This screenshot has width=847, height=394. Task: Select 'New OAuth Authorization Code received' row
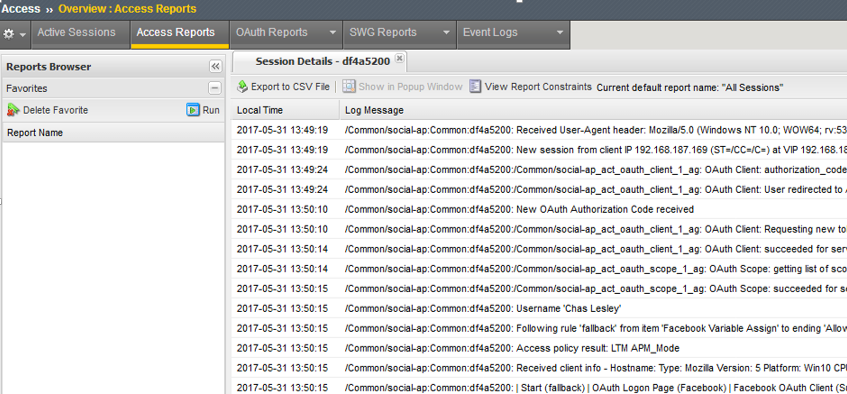pos(539,209)
